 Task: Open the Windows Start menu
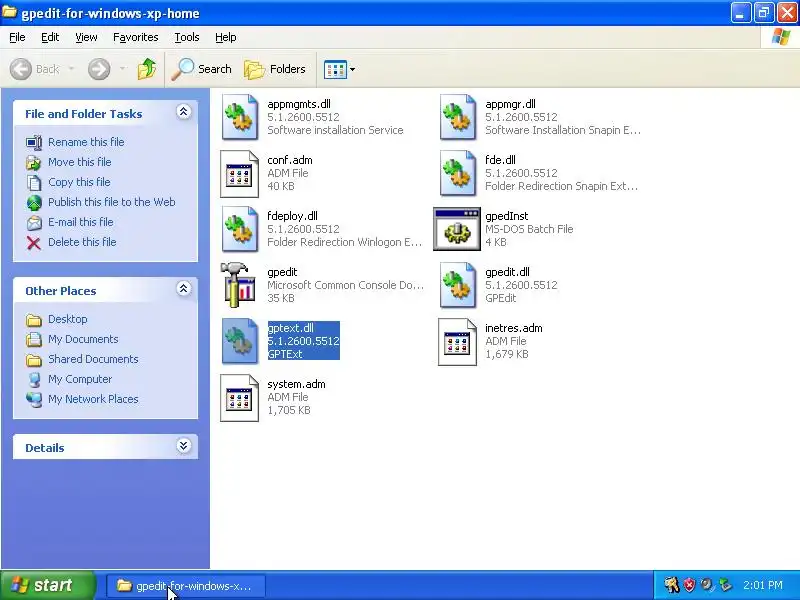coord(47,585)
